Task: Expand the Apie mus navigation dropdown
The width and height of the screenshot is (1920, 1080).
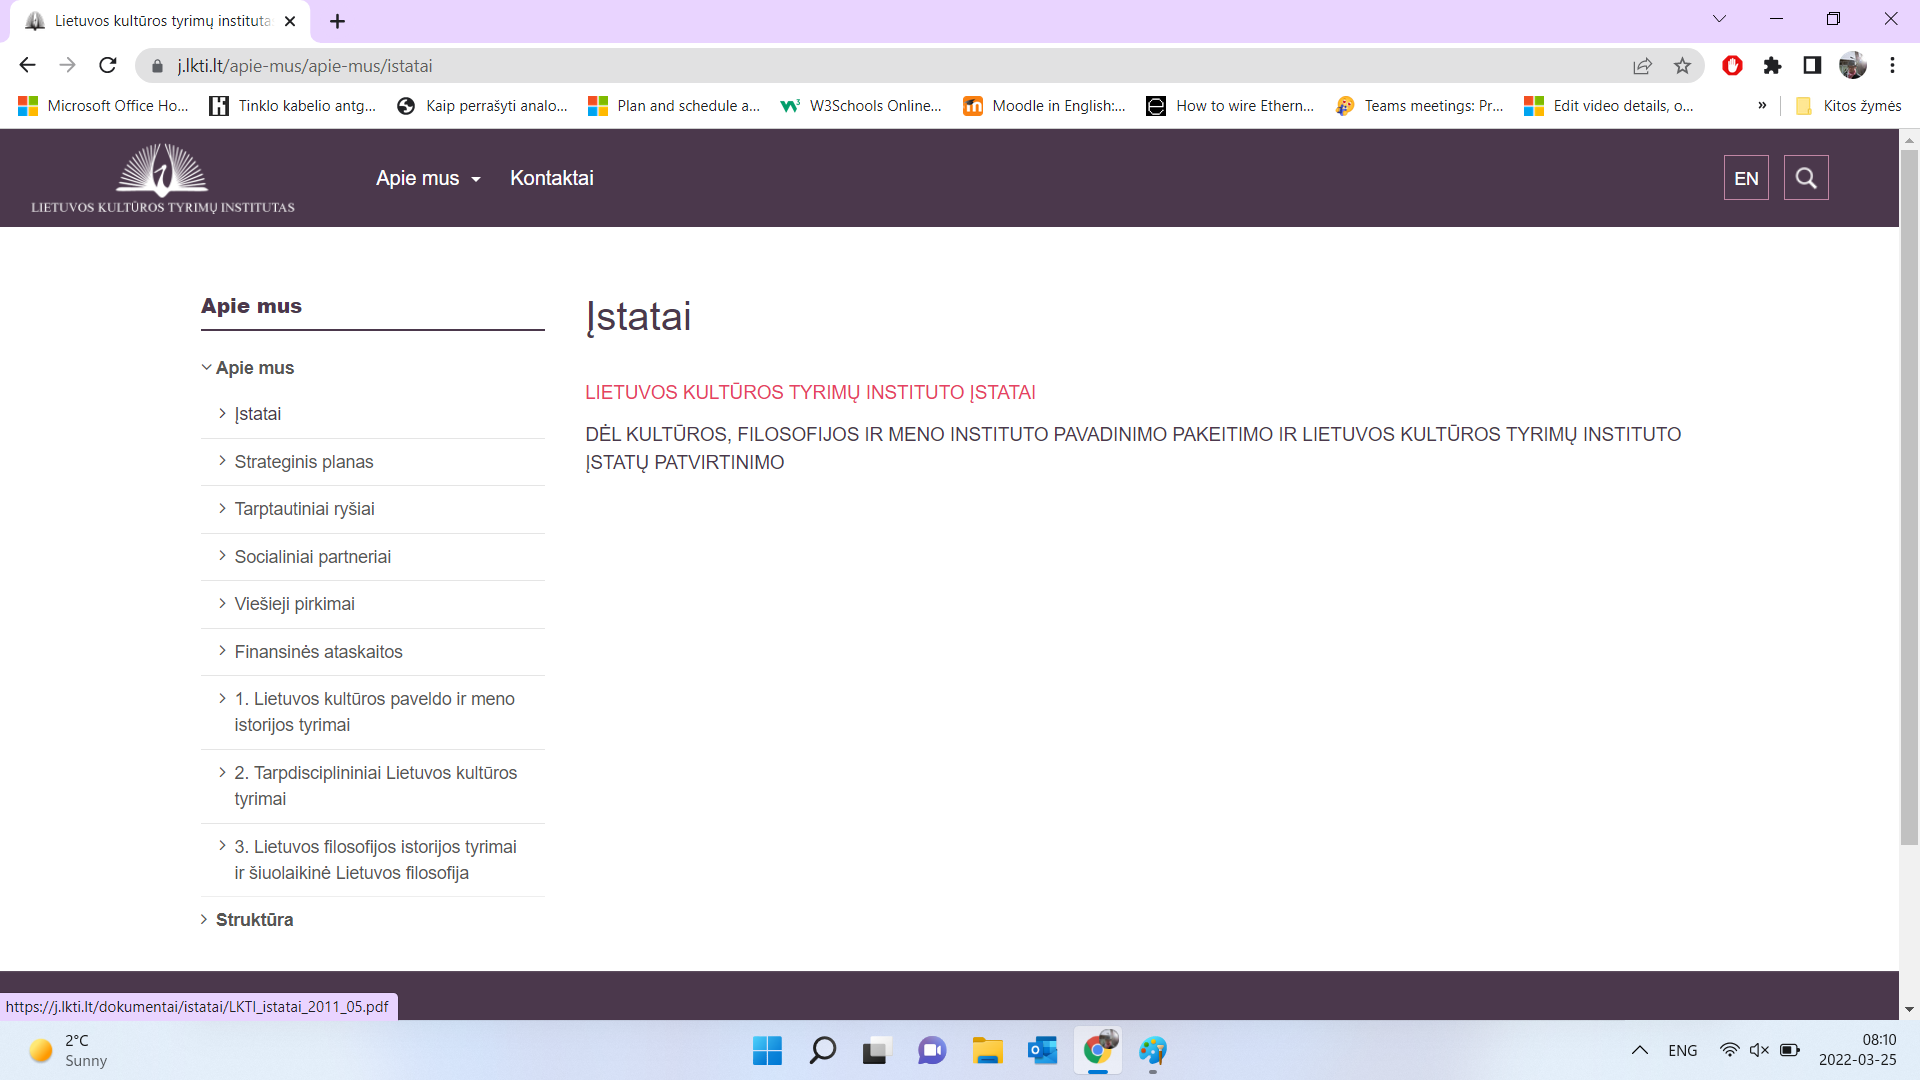Action: click(428, 178)
